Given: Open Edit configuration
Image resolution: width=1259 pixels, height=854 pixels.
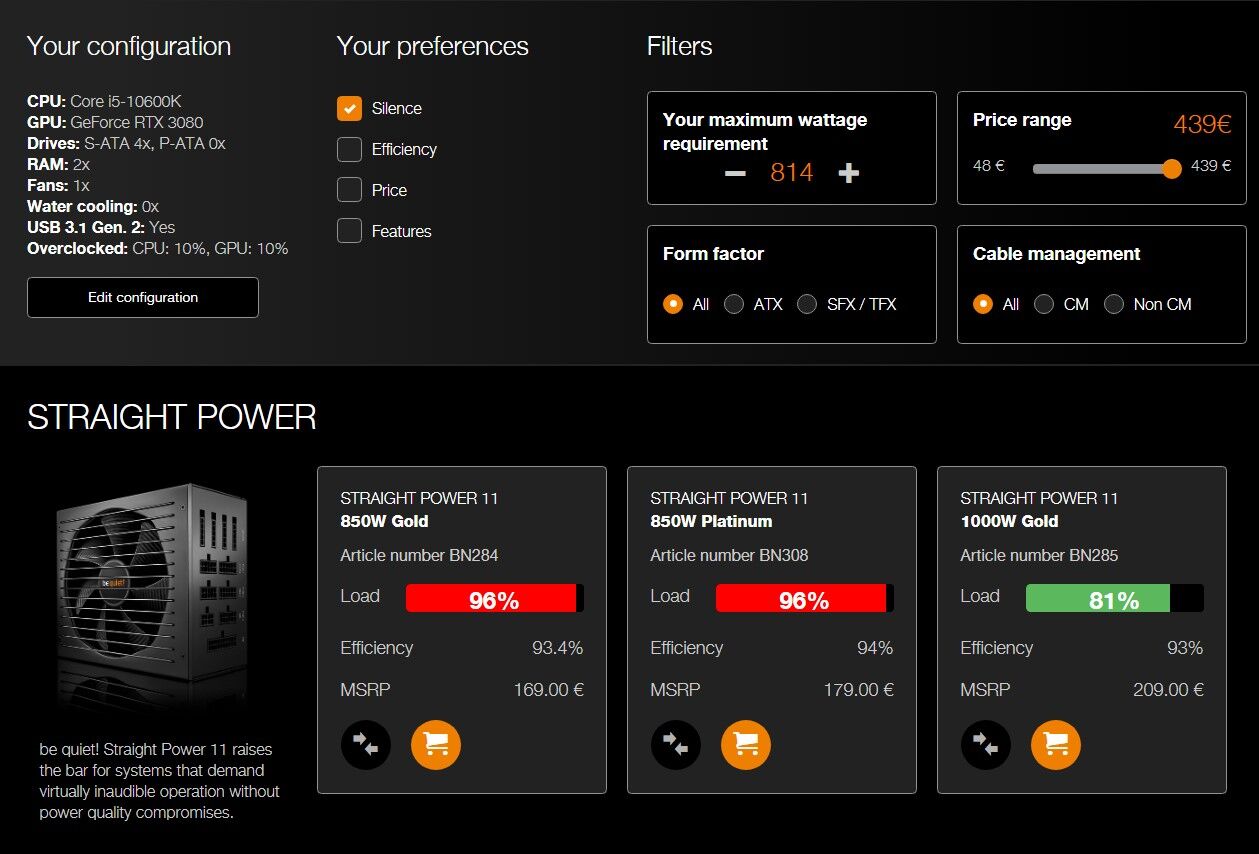Looking at the screenshot, I should pos(143,297).
